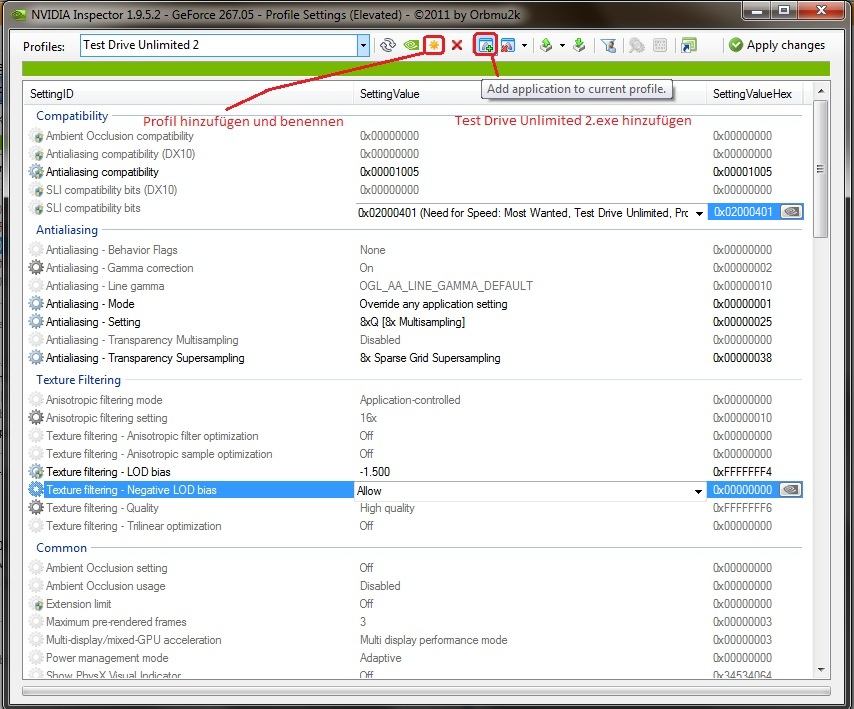Viewport: 854px width, 709px height.
Task: Select Anisotropic filtering mode row
Action: coord(417,400)
